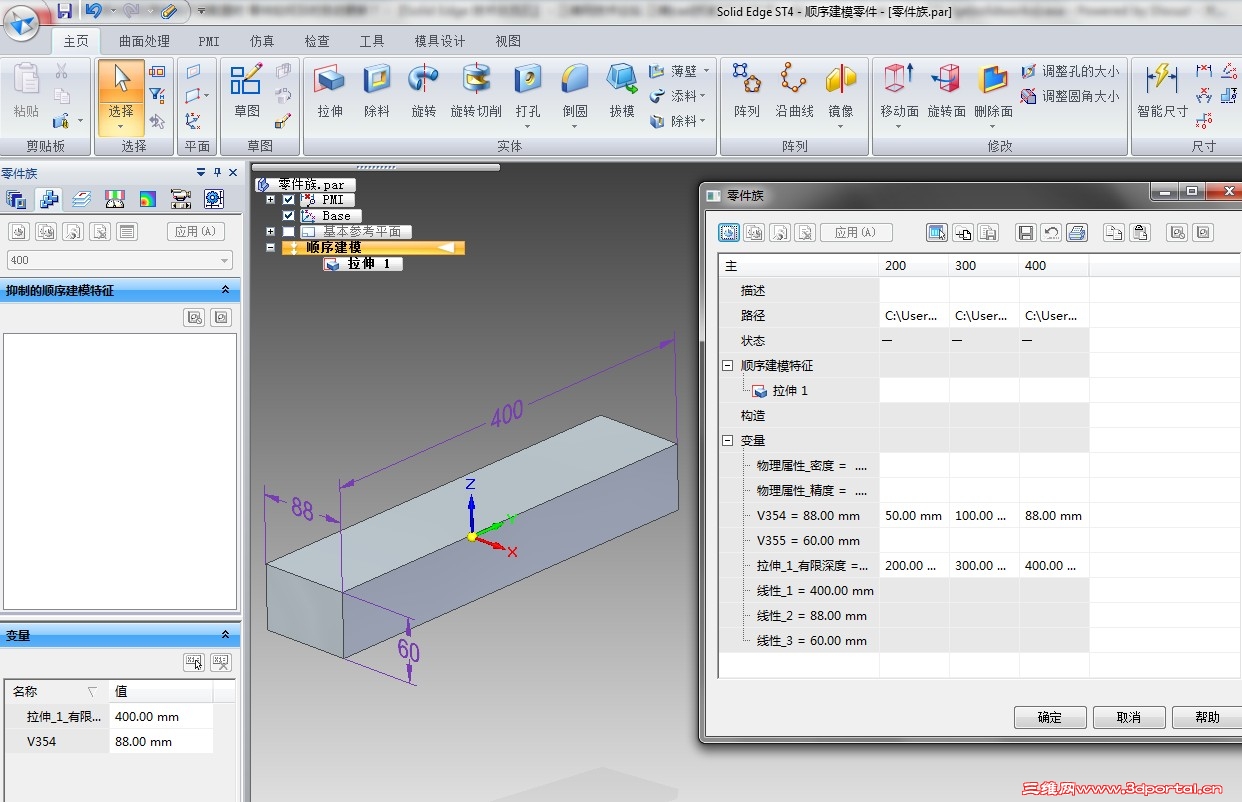The image size is (1242, 802).
Task: Open the member combo box showing 400
Action: pyautogui.click(x=119, y=260)
